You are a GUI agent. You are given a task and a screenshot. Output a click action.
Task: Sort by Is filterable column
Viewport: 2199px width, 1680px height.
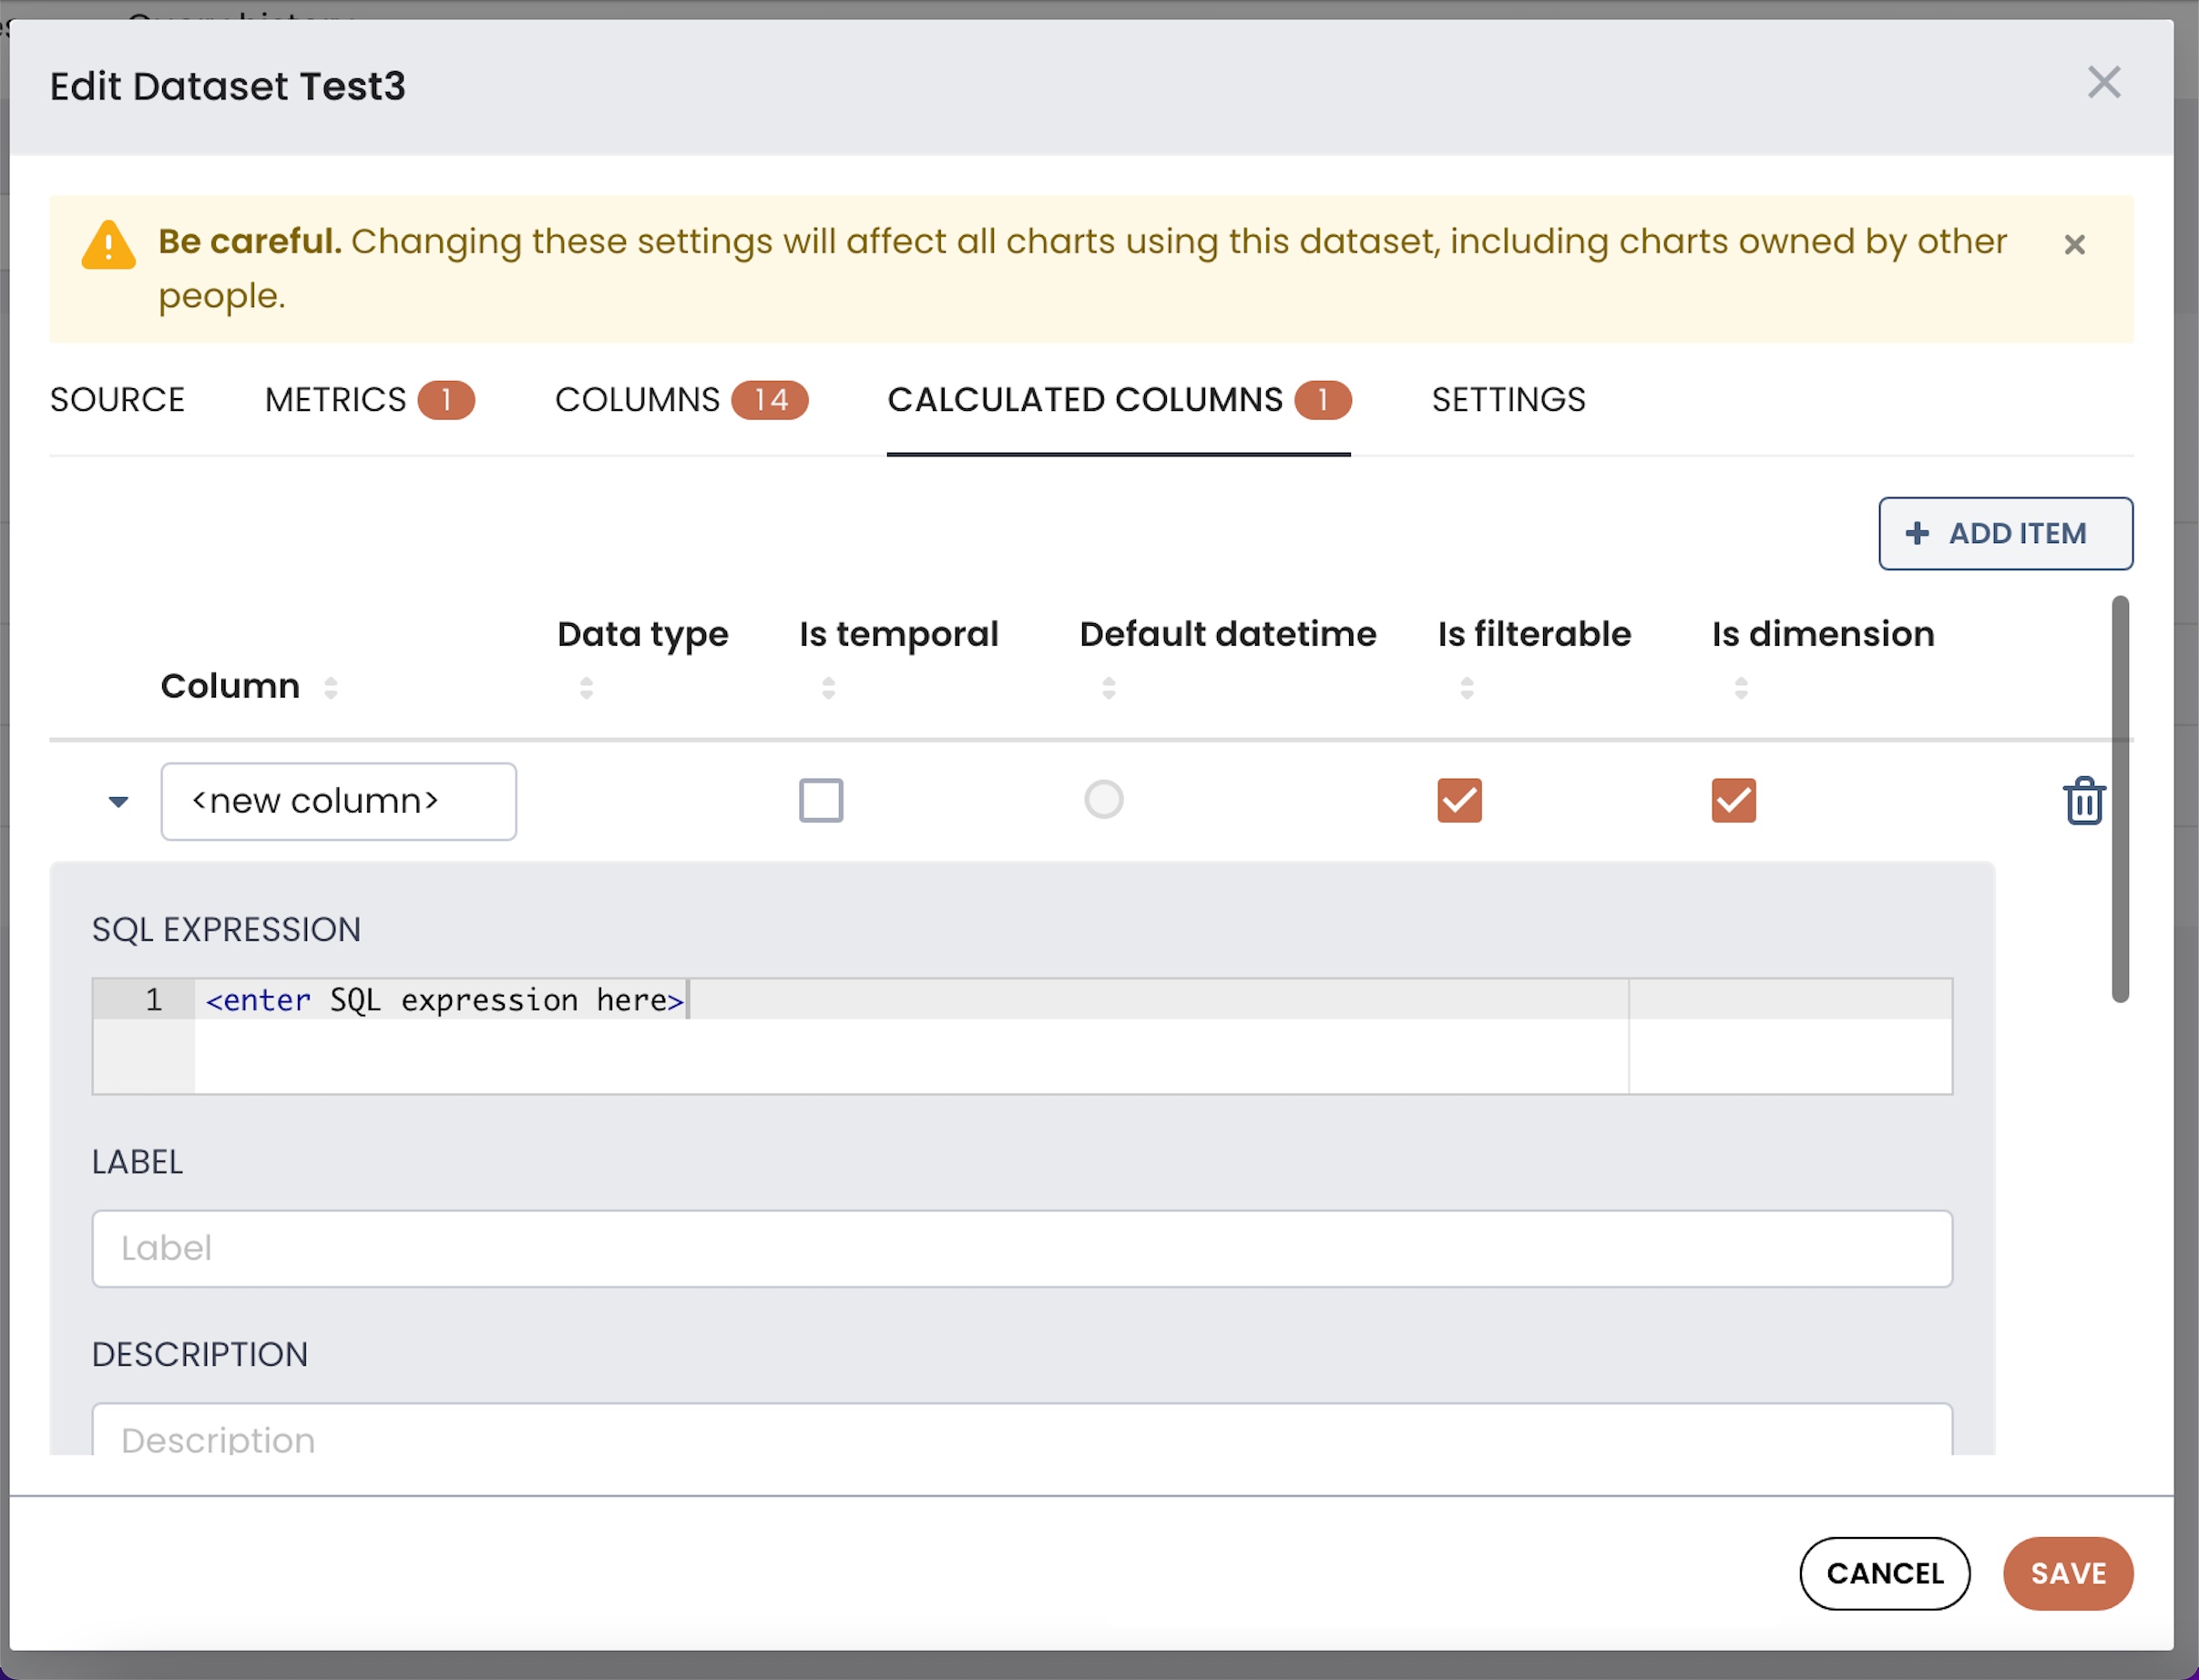(x=1467, y=688)
